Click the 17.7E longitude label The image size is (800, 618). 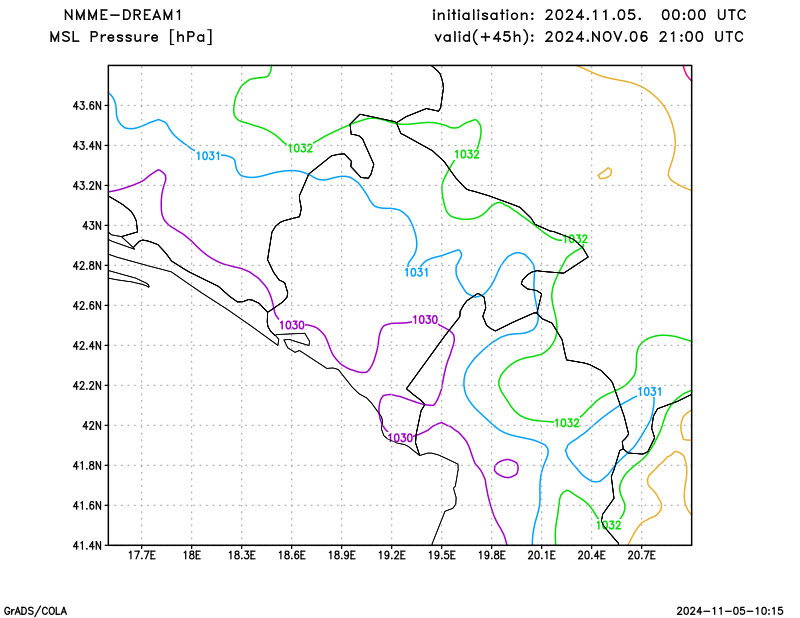coord(142,556)
